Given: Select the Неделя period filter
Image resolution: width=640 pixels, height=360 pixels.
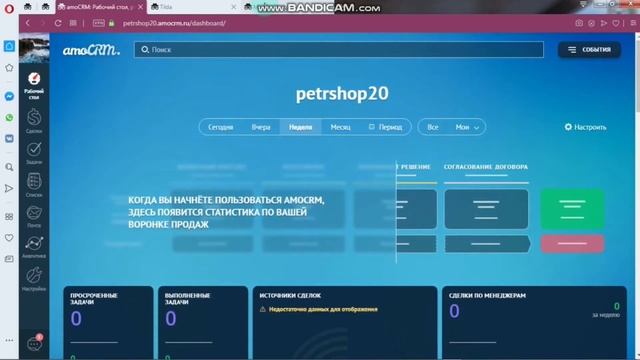Looking at the screenshot, I should pos(300,127).
